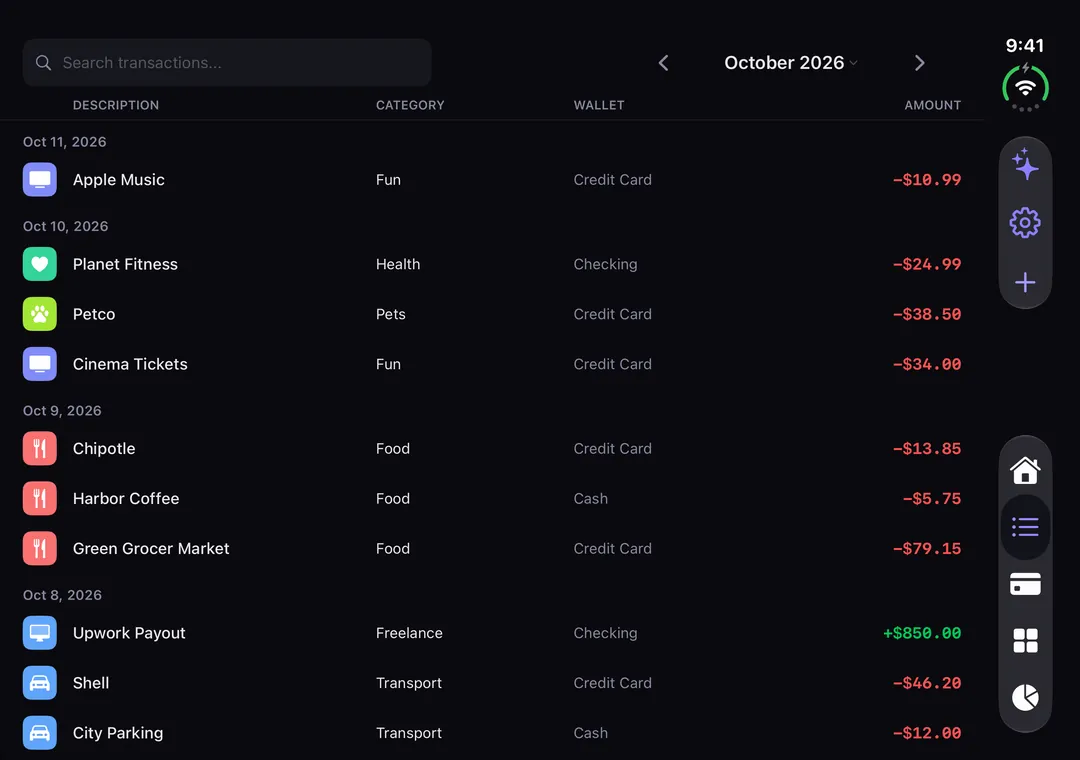The image size is (1080, 760).
Task: Click the -$5.75 amount
Action: click(x=931, y=498)
